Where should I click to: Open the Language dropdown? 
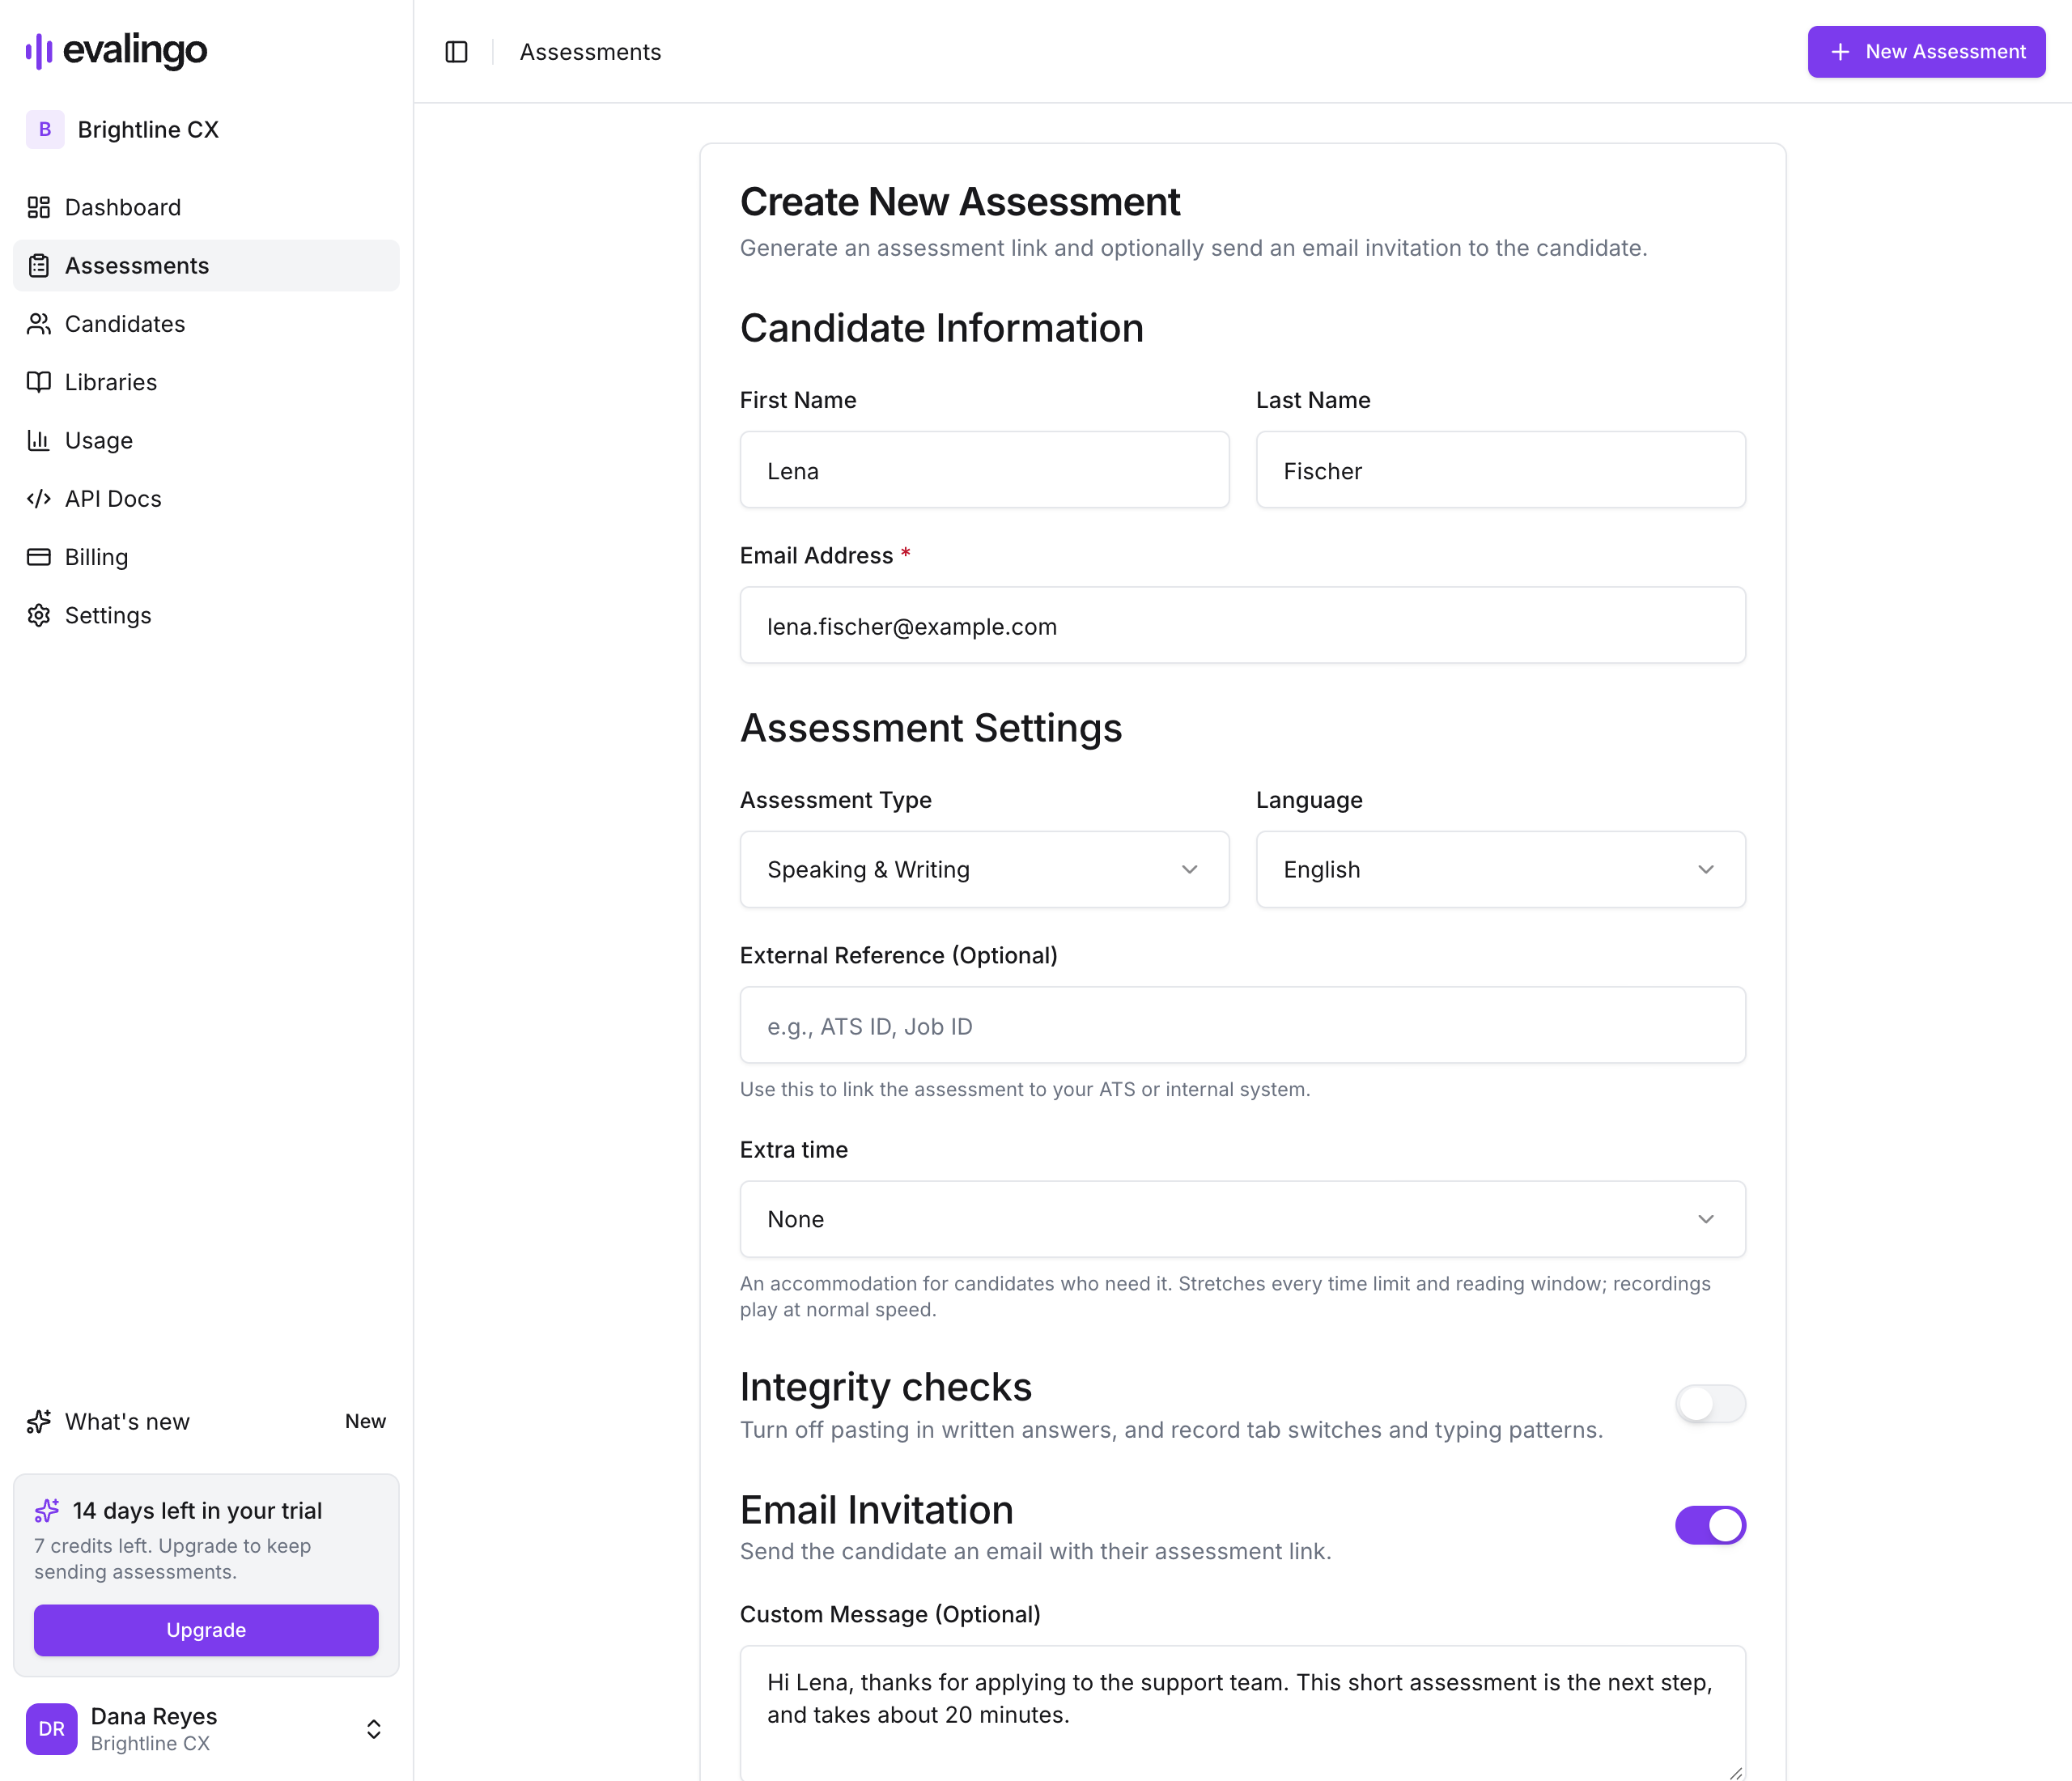click(1500, 869)
